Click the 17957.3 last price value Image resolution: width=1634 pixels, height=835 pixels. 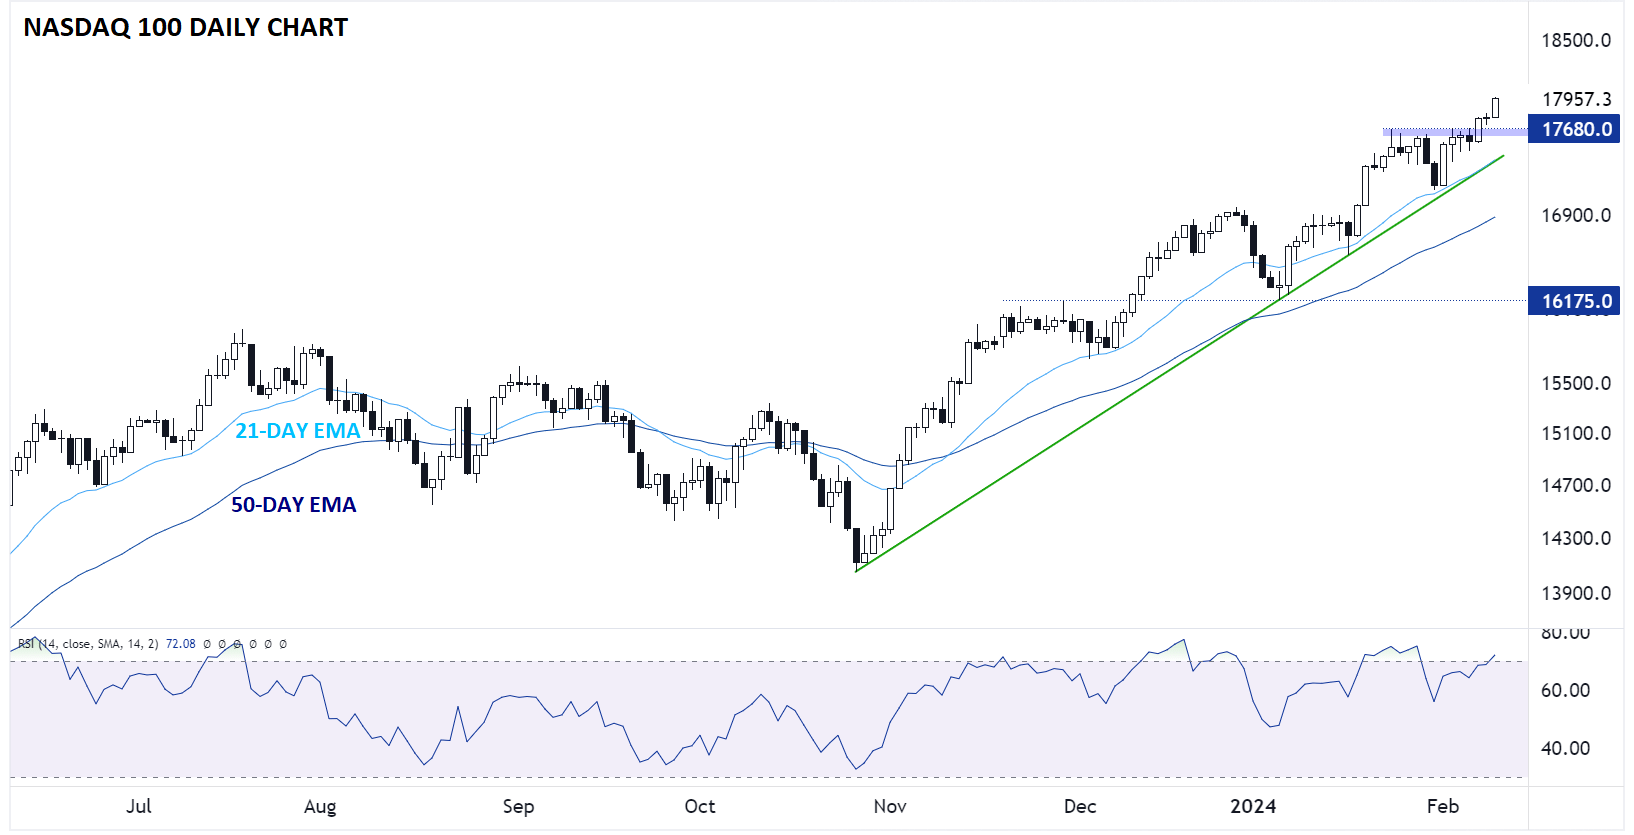[1576, 99]
